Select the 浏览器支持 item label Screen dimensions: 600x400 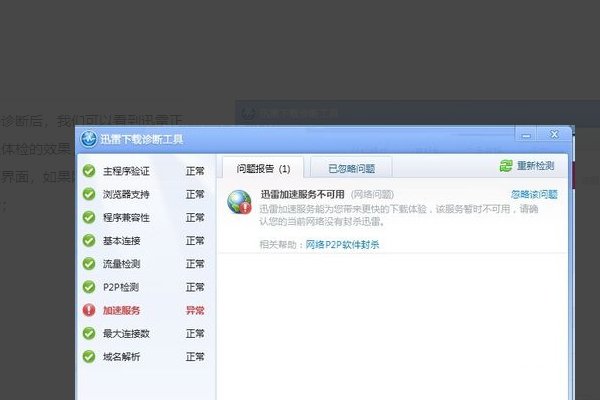[126, 194]
